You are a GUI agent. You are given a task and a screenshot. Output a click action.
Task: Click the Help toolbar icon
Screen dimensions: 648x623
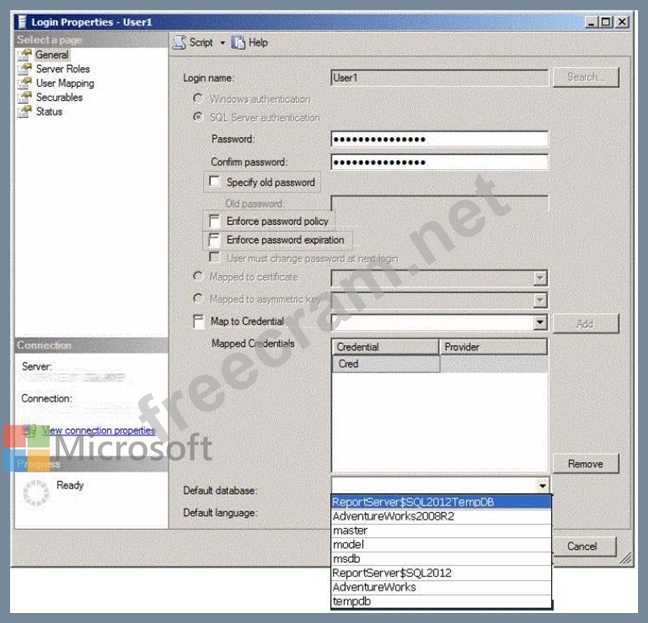pos(238,43)
